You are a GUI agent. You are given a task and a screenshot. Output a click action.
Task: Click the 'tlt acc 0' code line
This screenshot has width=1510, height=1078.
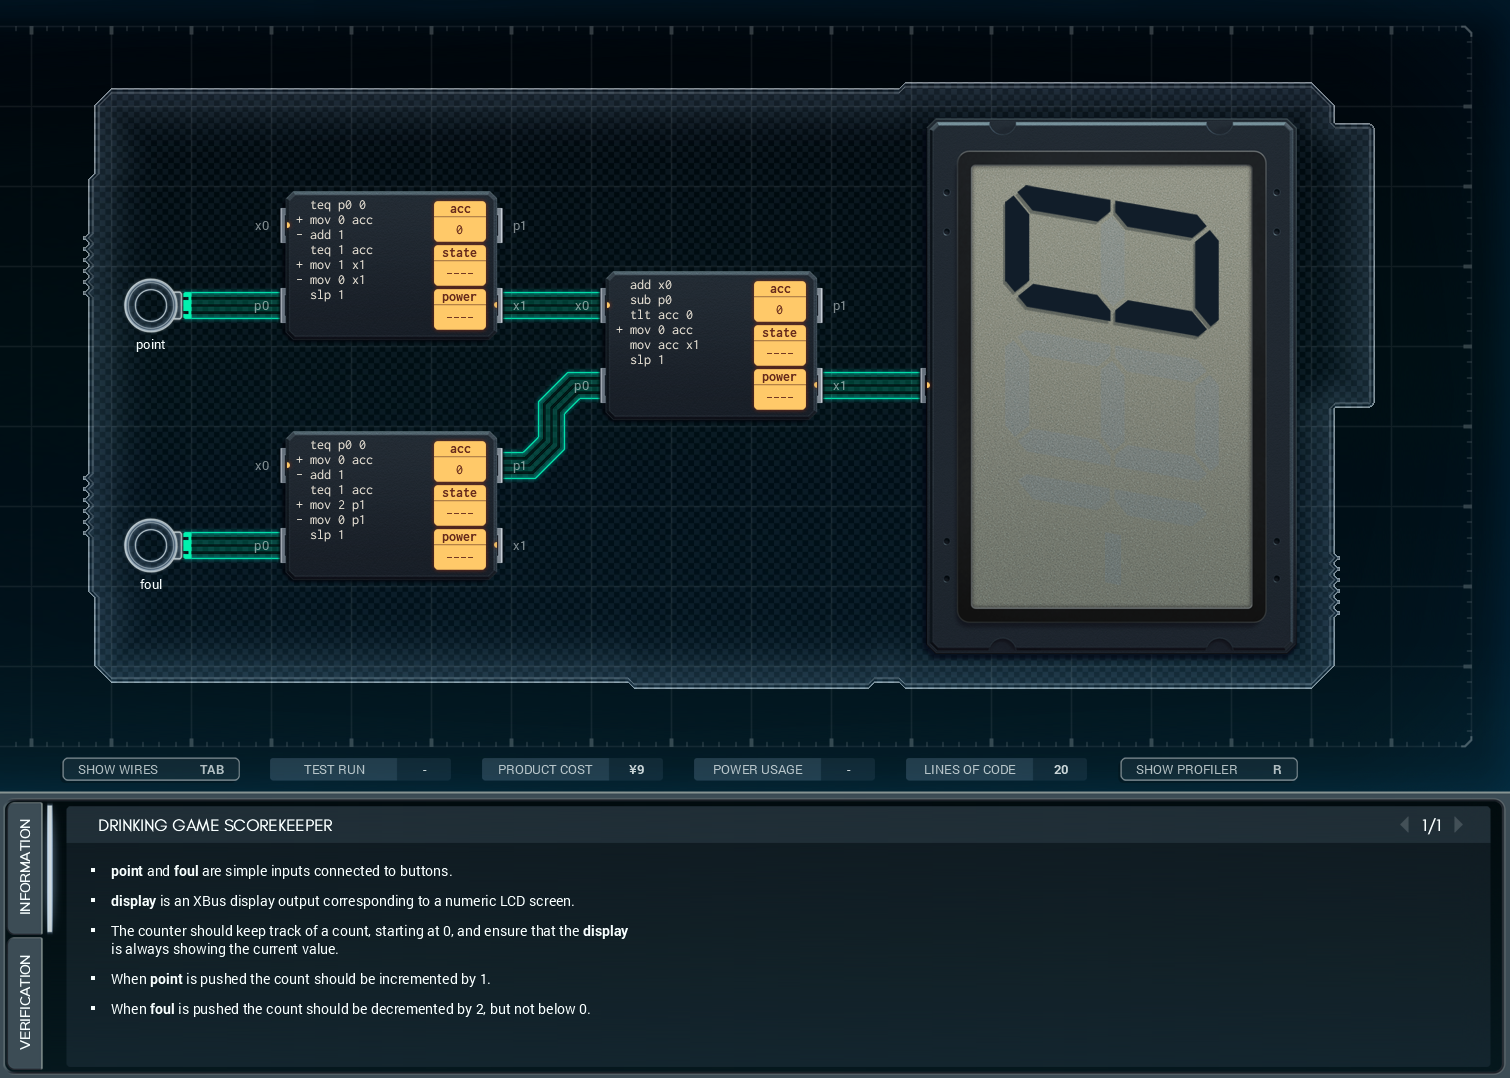click(661, 315)
